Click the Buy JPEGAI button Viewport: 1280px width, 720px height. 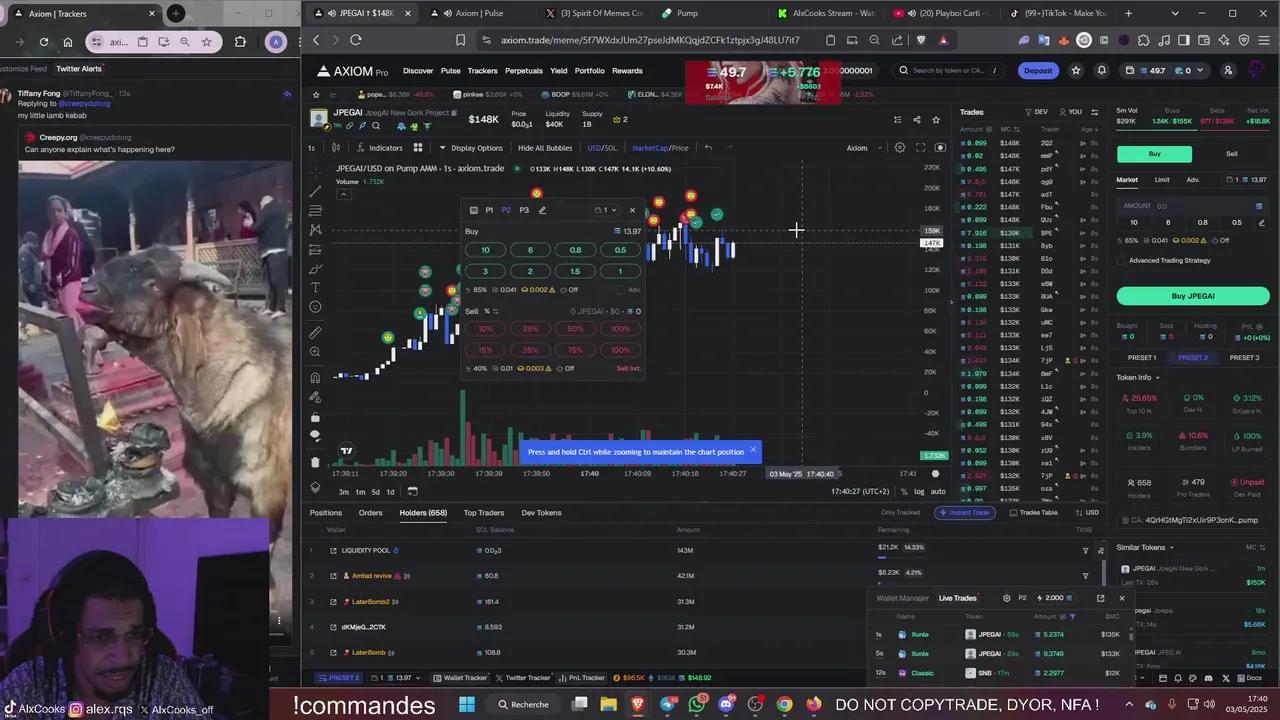[x=1193, y=296]
